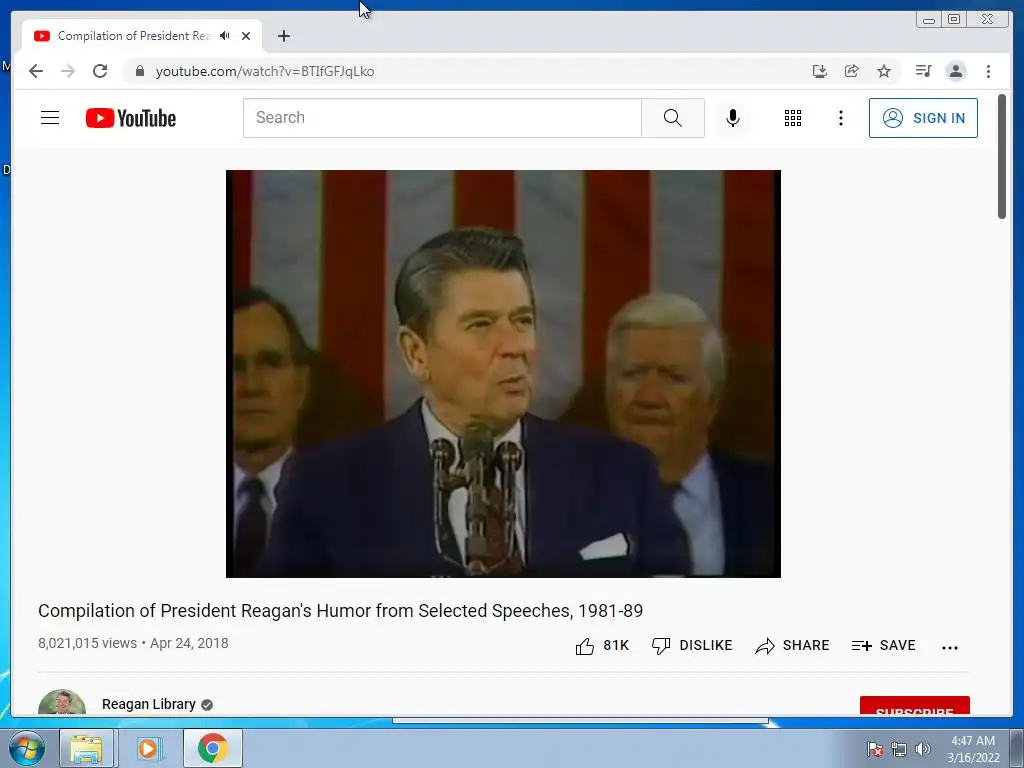The height and width of the screenshot is (768, 1024).
Task: View site info via lock icon
Action: (x=140, y=71)
